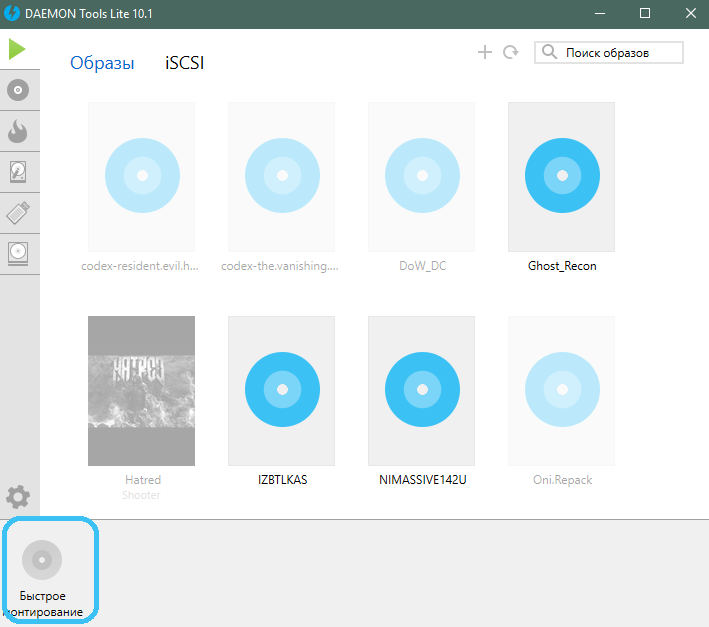This screenshot has width=709, height=627.
Task: Select the Ghost_Recon image thumbnail
Action: tap(562, 177)
